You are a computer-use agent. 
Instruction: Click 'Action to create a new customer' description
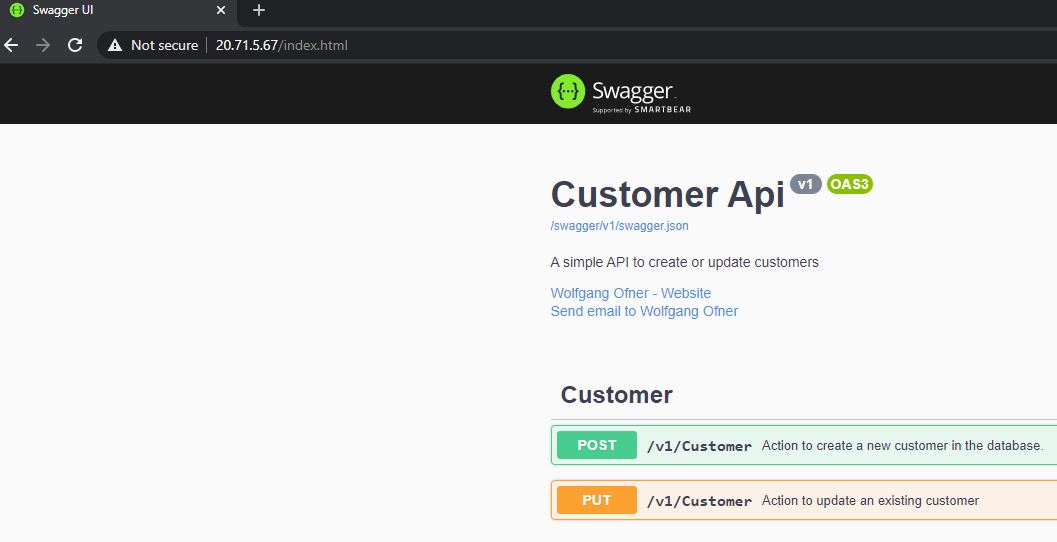(x=902, y=446)
